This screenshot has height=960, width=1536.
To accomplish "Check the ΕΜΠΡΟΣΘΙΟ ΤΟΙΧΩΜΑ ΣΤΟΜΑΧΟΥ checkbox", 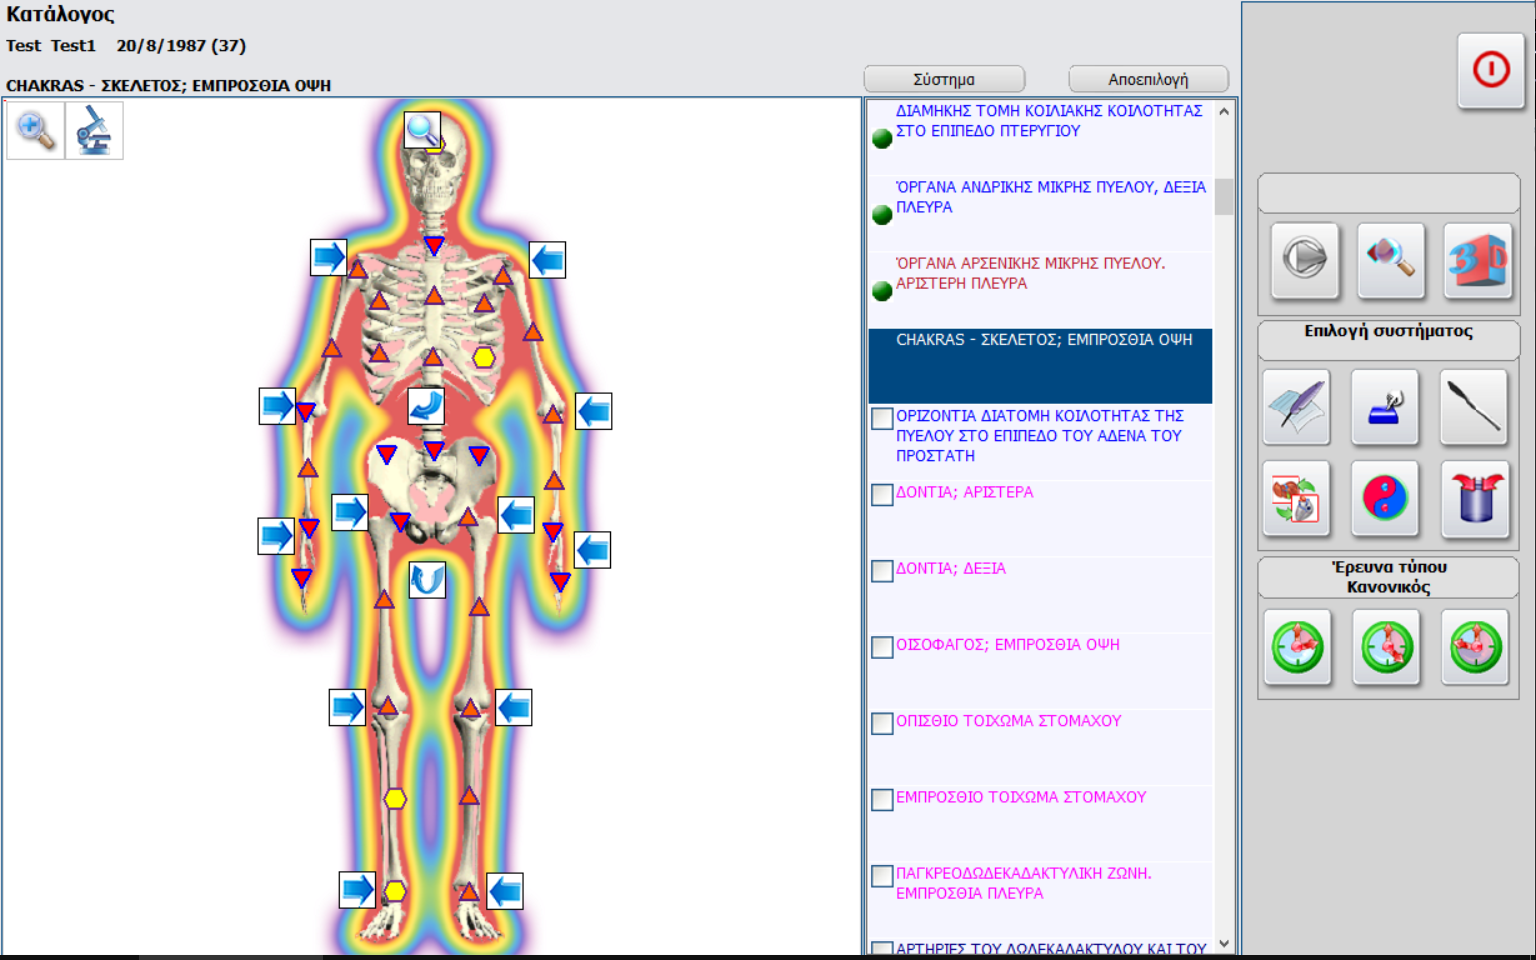I will coord(882,800).
